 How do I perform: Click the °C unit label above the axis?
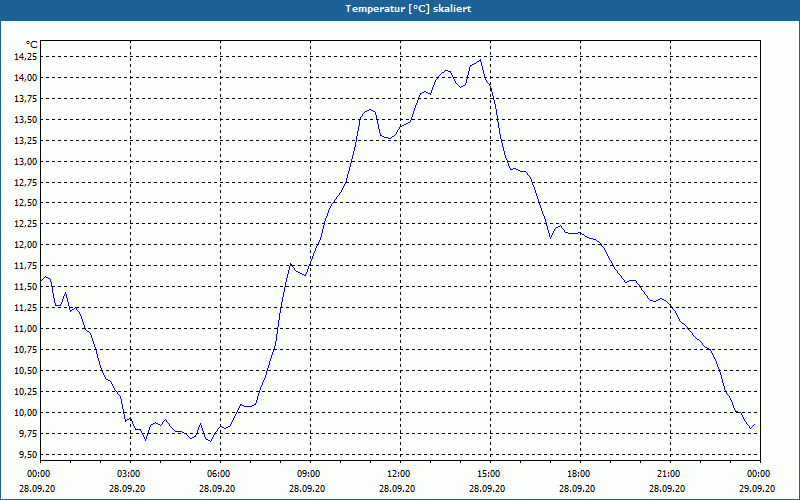32,45
